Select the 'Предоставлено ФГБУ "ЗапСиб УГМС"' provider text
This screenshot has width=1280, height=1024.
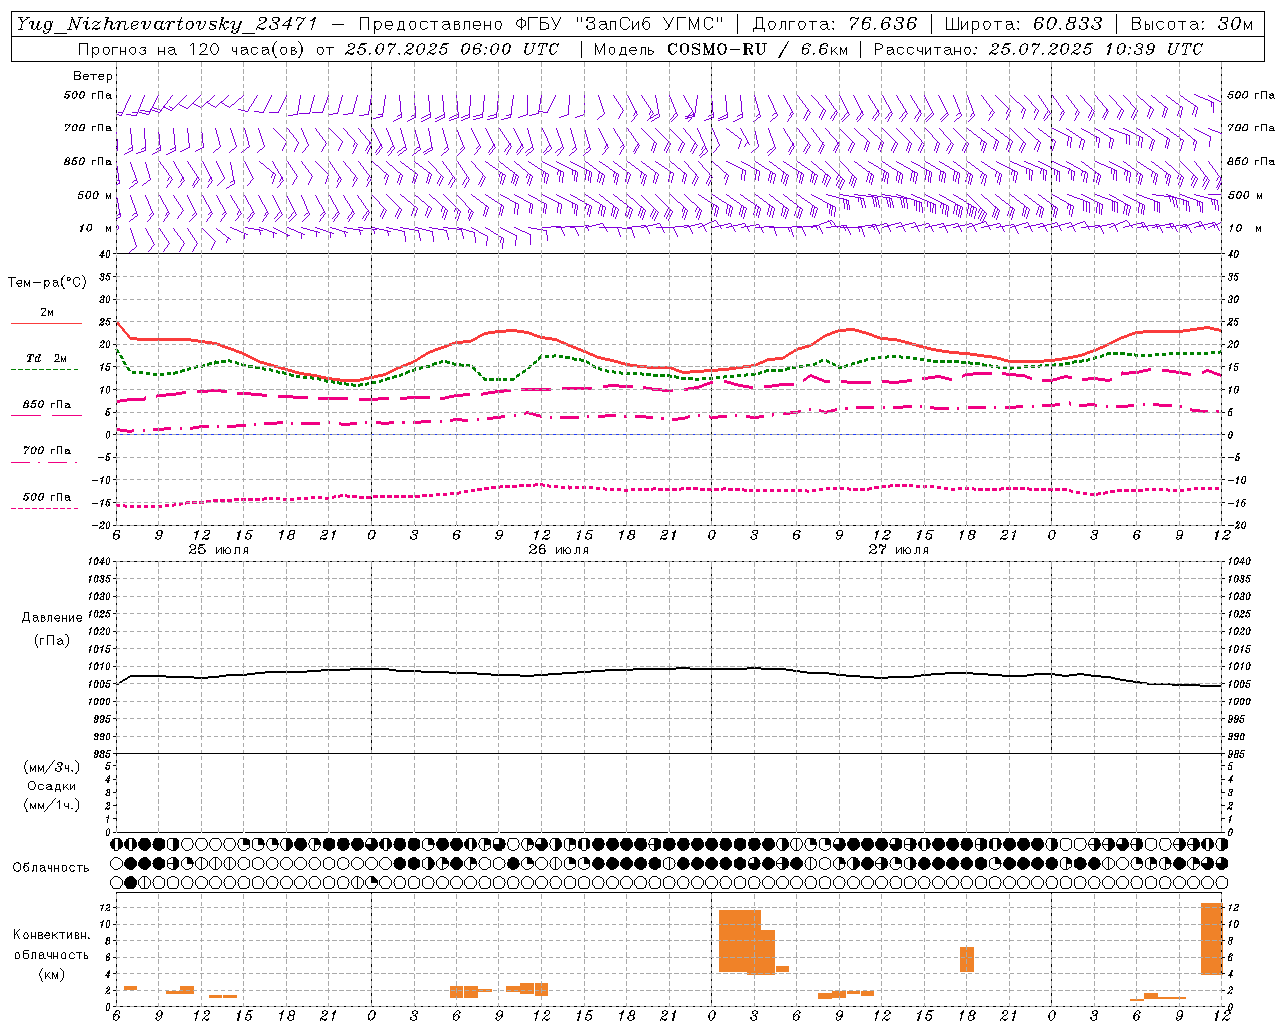click(x=540, y=24)
